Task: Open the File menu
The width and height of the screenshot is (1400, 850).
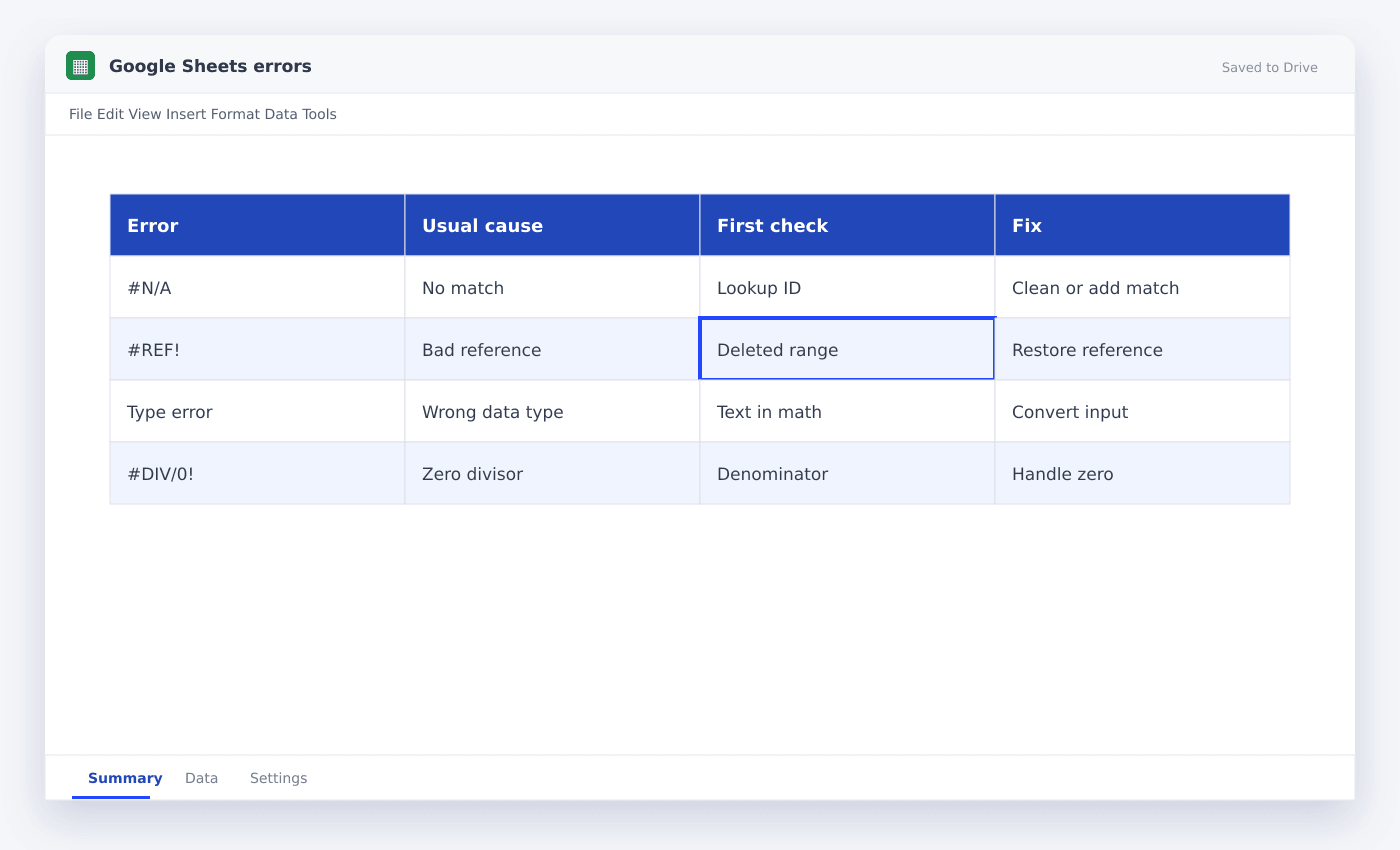Action: (81, 114)
